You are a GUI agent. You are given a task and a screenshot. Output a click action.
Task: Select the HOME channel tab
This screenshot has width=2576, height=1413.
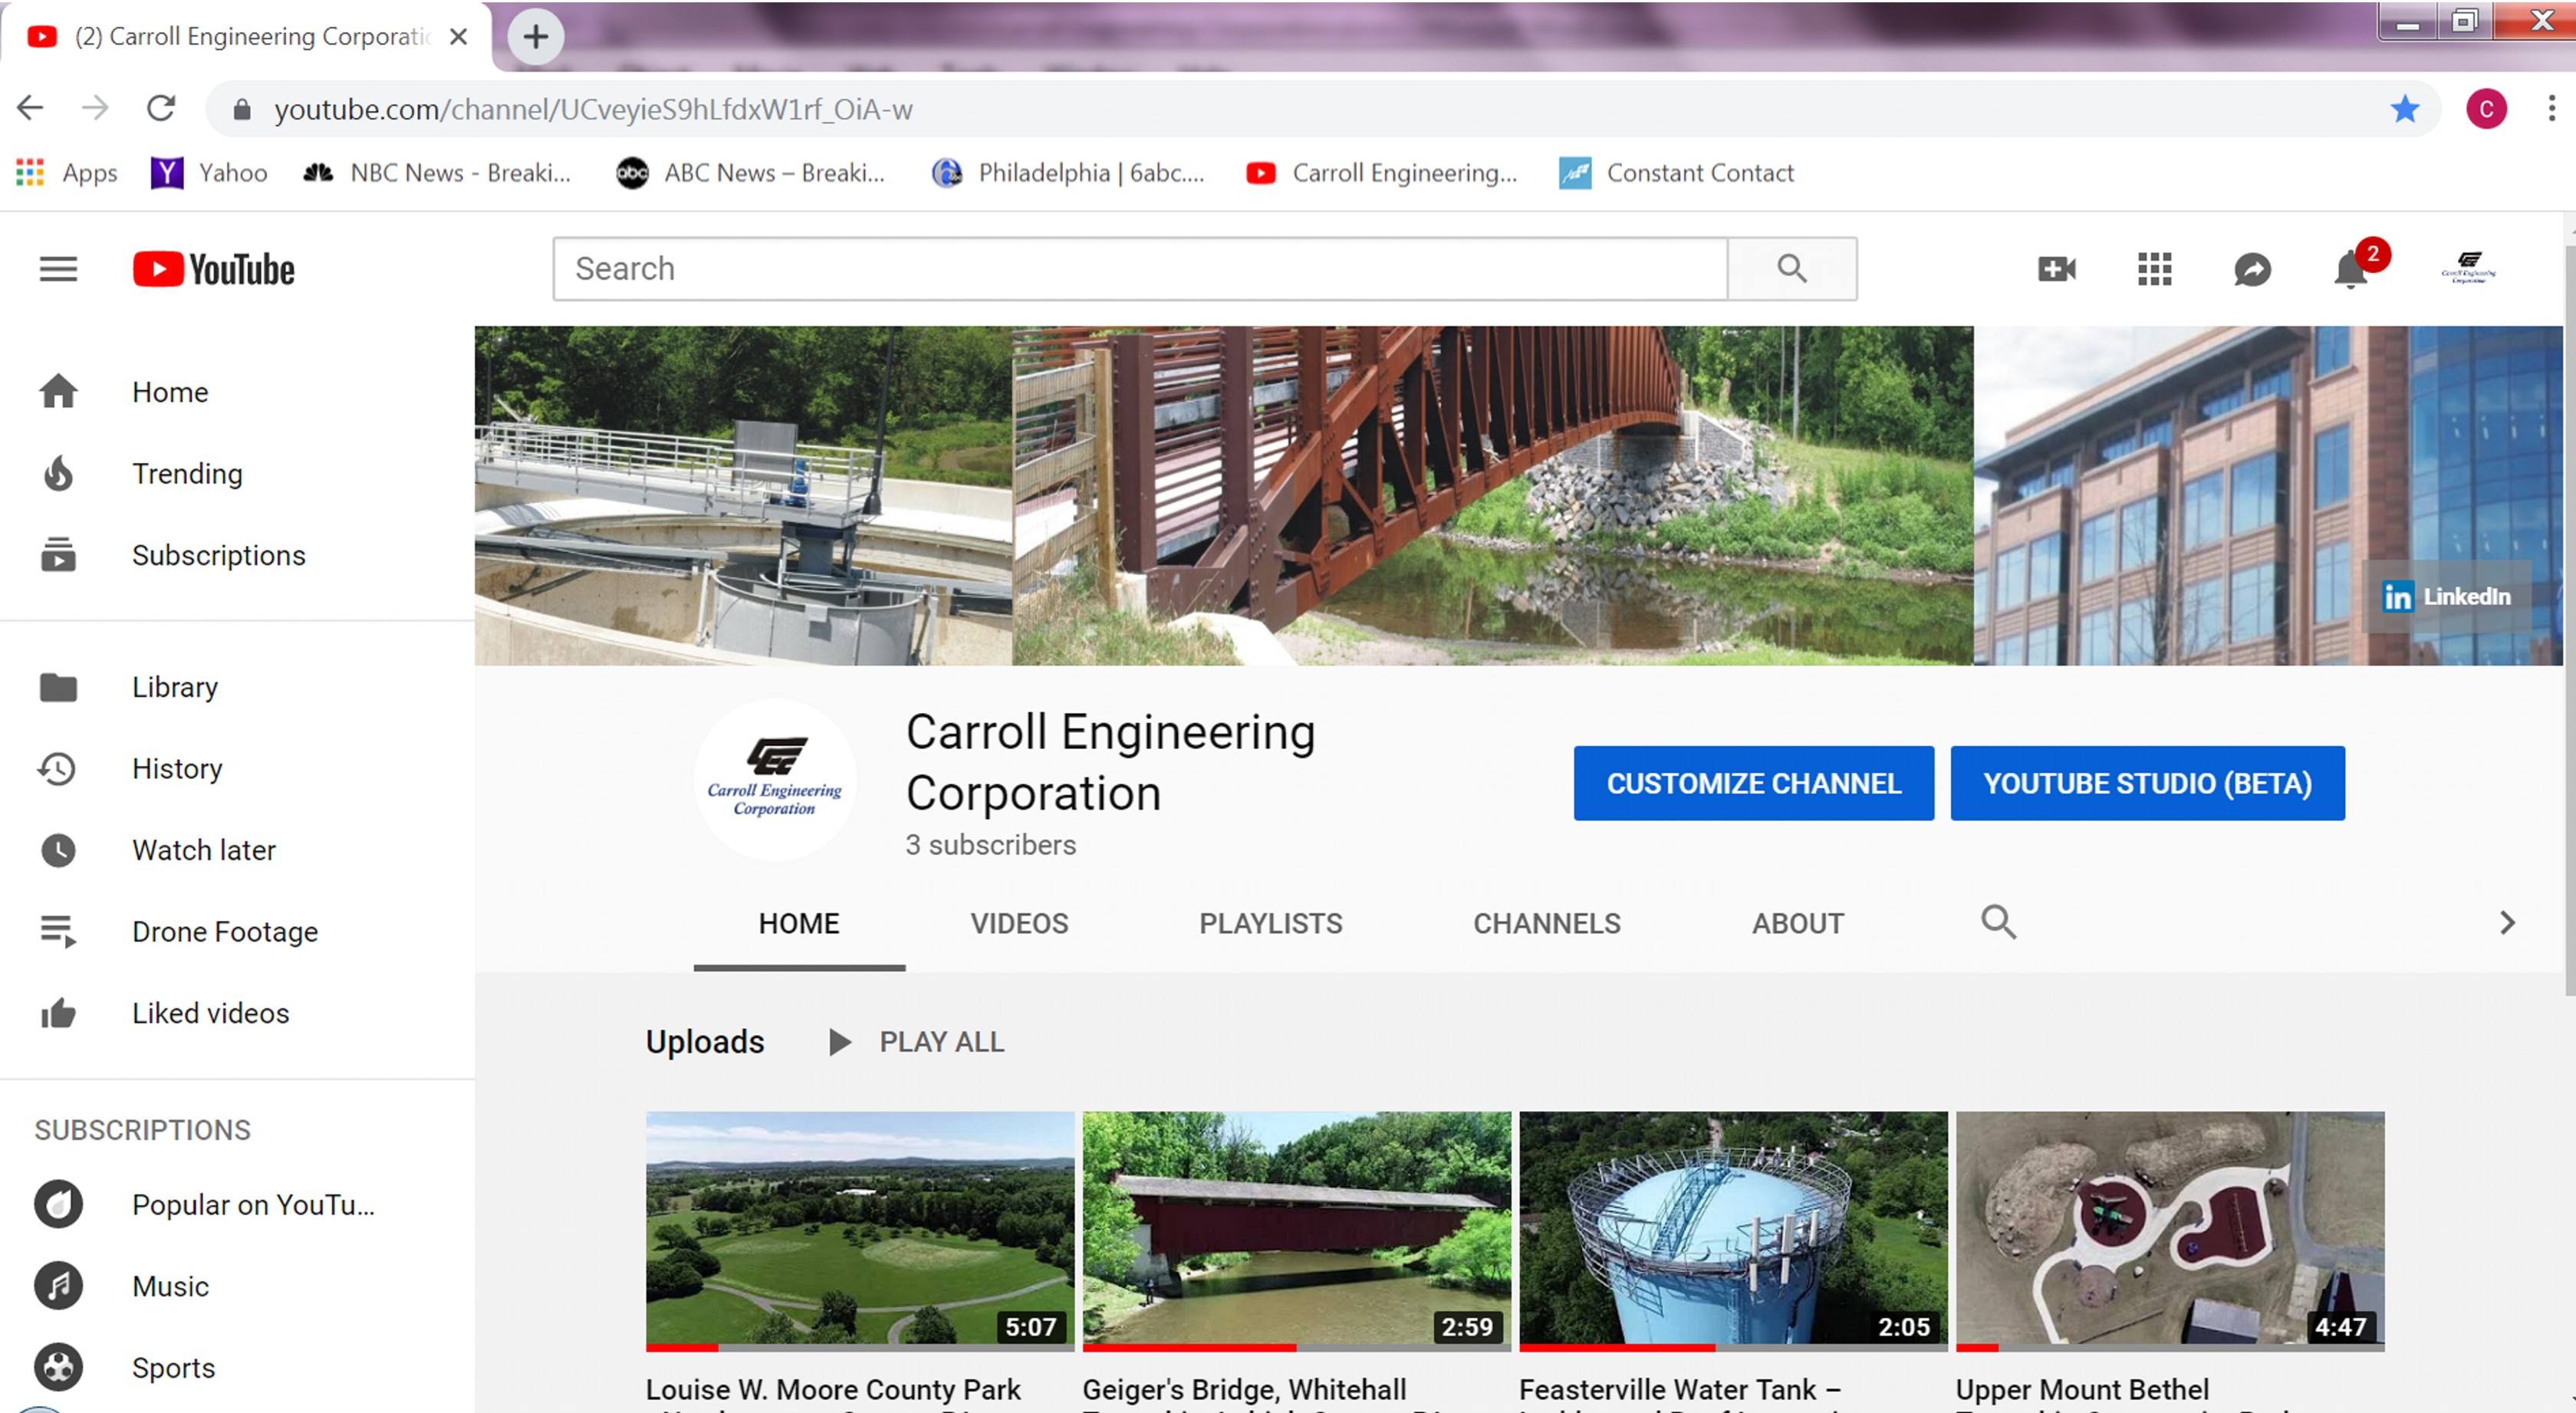click(799, 923)
